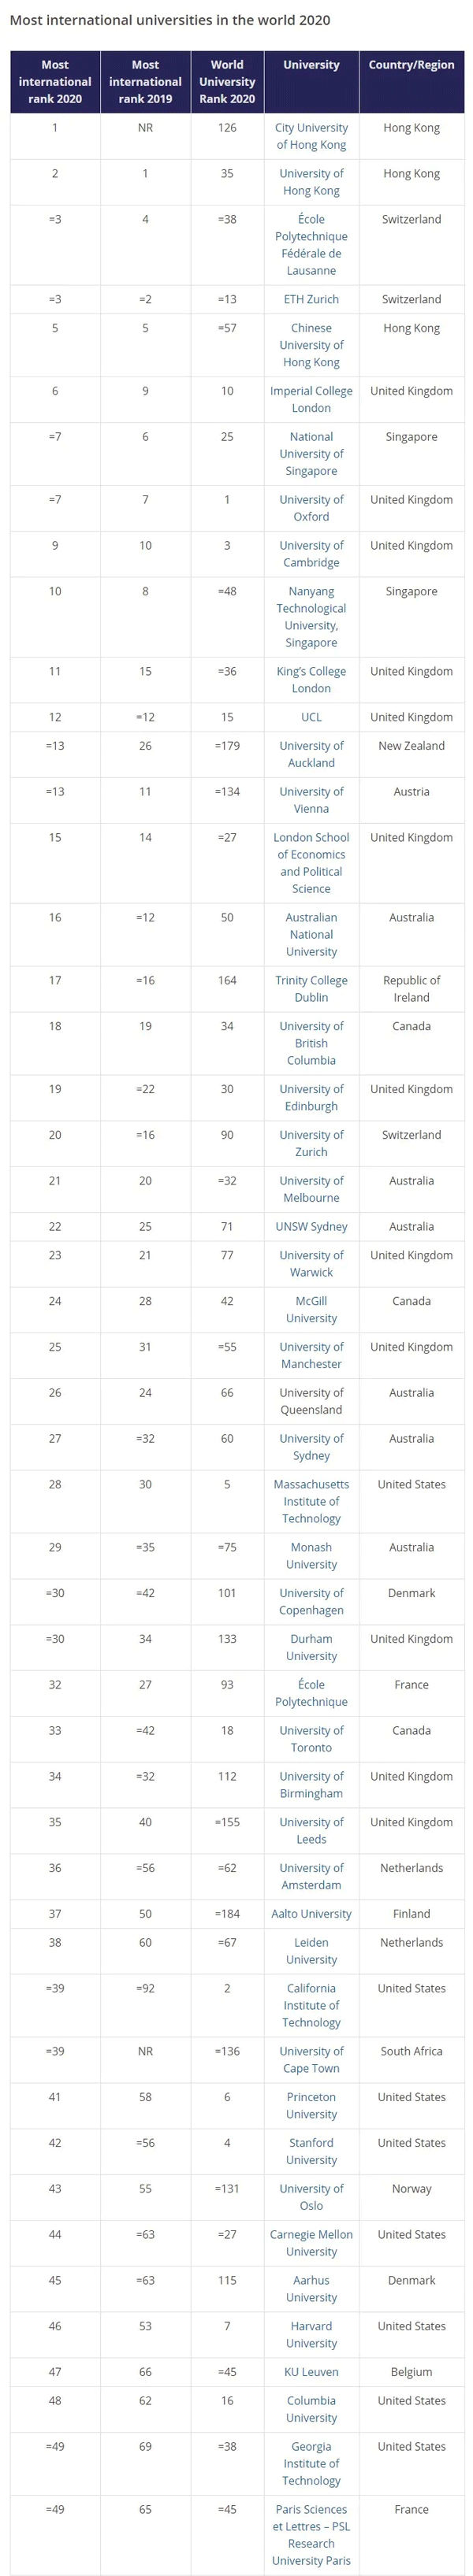
Task: Open University of Cambridge link
Action: (311, 554)
